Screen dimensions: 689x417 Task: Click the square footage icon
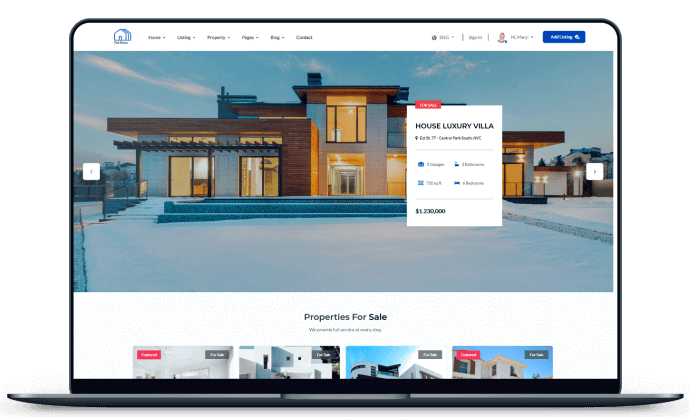point(420,183)
